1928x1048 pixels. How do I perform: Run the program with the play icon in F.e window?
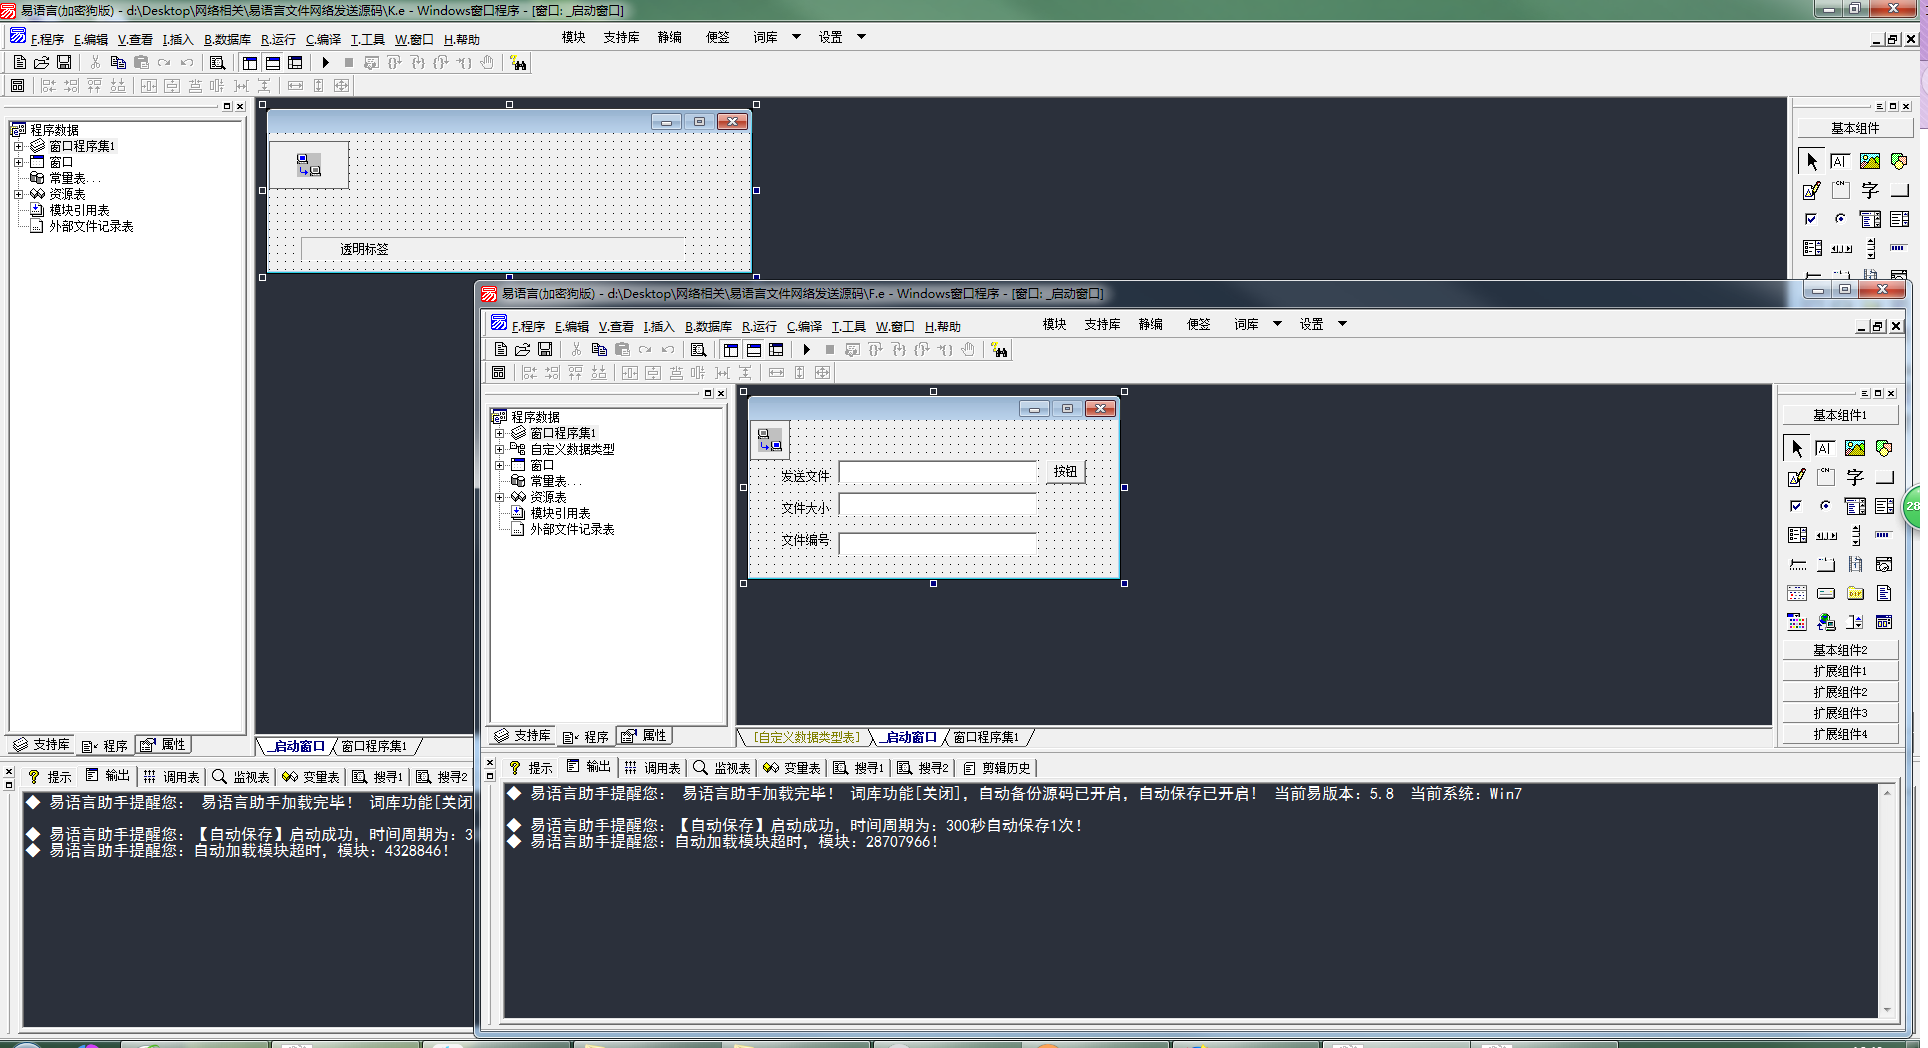point(807,350)
